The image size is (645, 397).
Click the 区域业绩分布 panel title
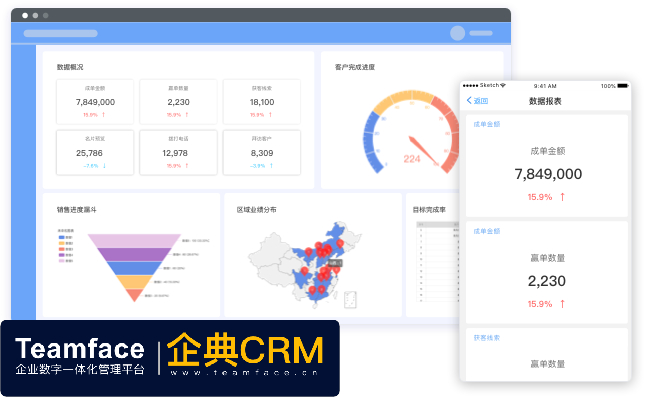(x=256, y=210)
